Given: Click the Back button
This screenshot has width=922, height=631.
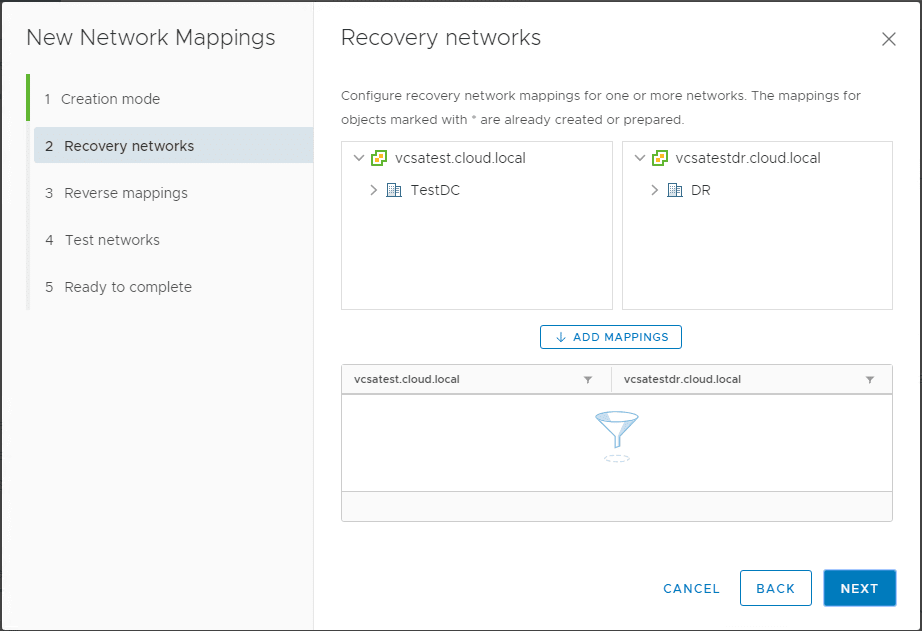Looking at the screenshot, I should [775, 588].
